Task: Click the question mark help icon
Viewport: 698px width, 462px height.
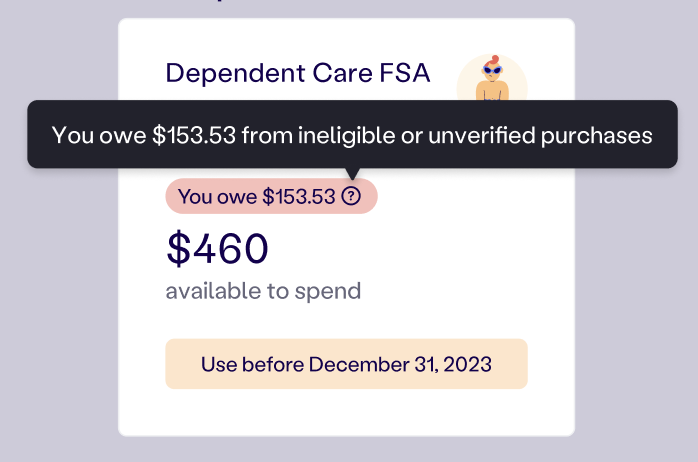Action: tap(351, 197)
